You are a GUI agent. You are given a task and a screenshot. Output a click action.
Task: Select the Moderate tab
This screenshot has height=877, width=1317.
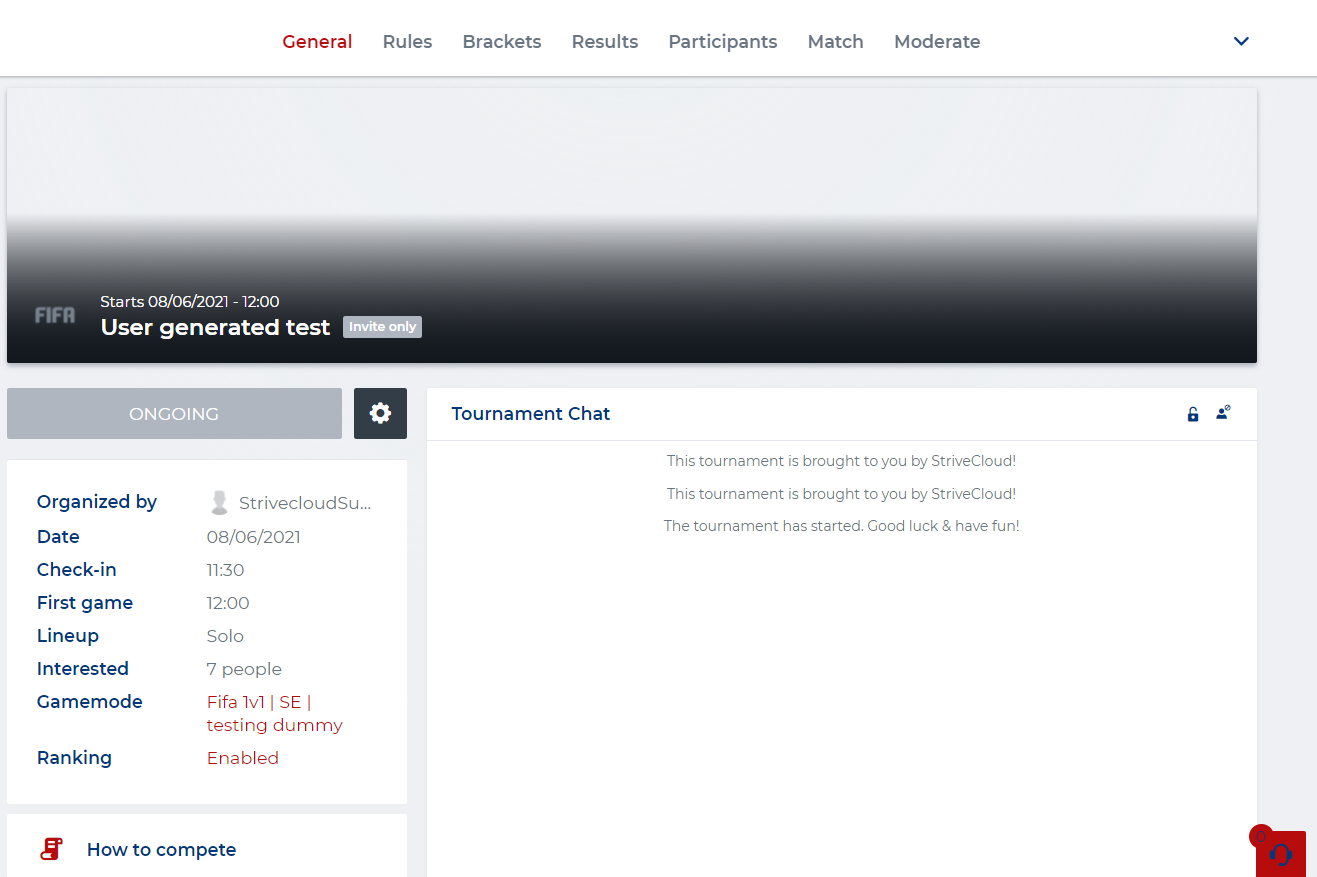[x=936, y=42]
